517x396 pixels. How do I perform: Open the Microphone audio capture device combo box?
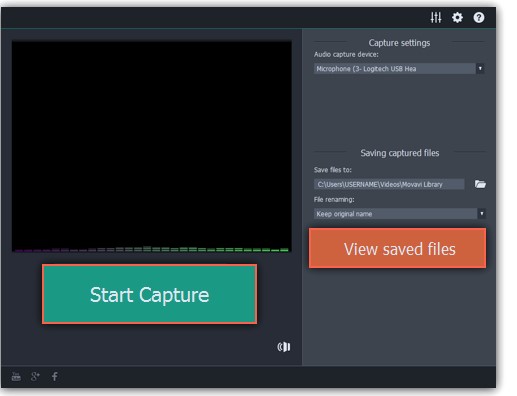coord(399,69)
